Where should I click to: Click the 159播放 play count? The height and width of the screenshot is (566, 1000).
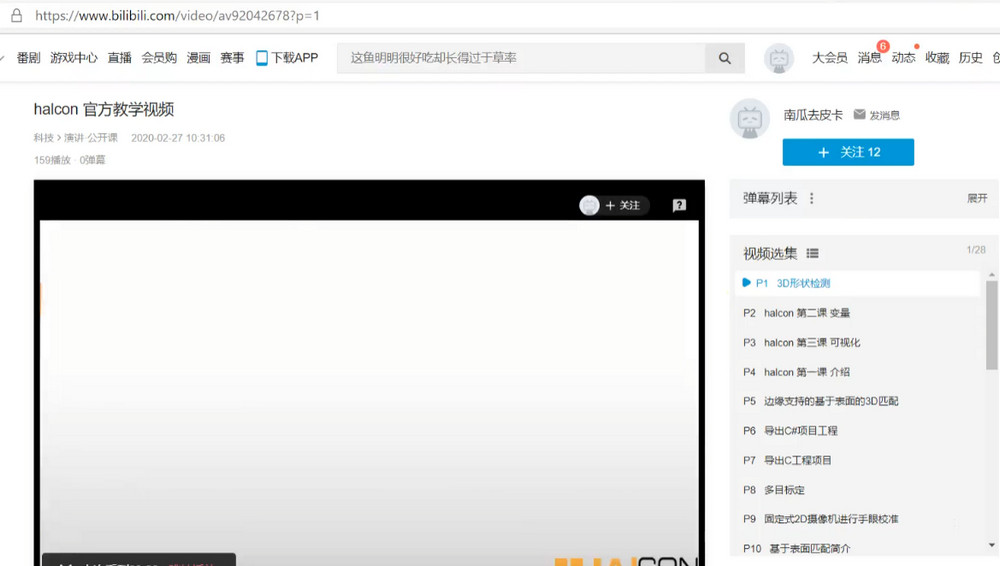52,160
